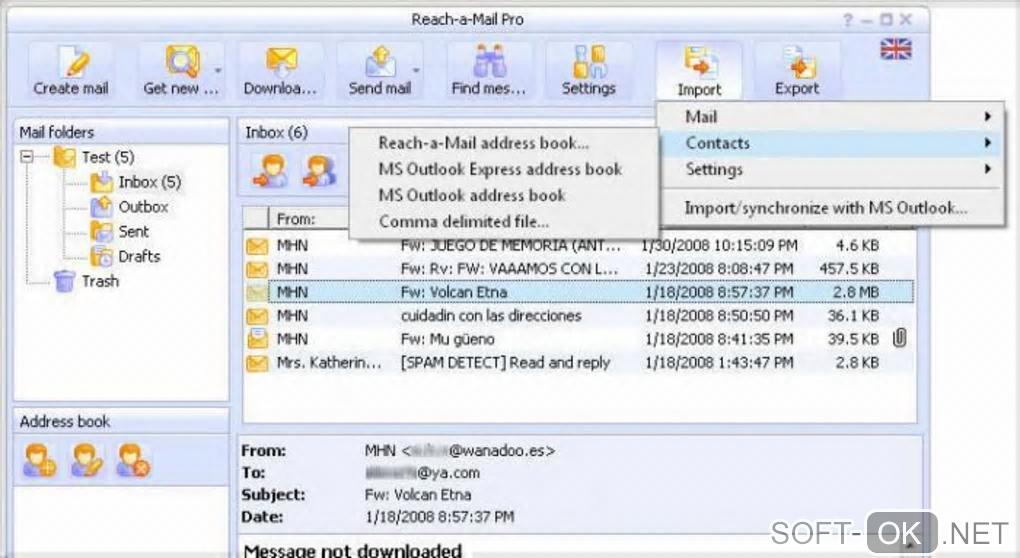Collapse the Test account tree node
Image resolution: width=1020 pixels, height=558 pixels.
[x=27, y=157]
